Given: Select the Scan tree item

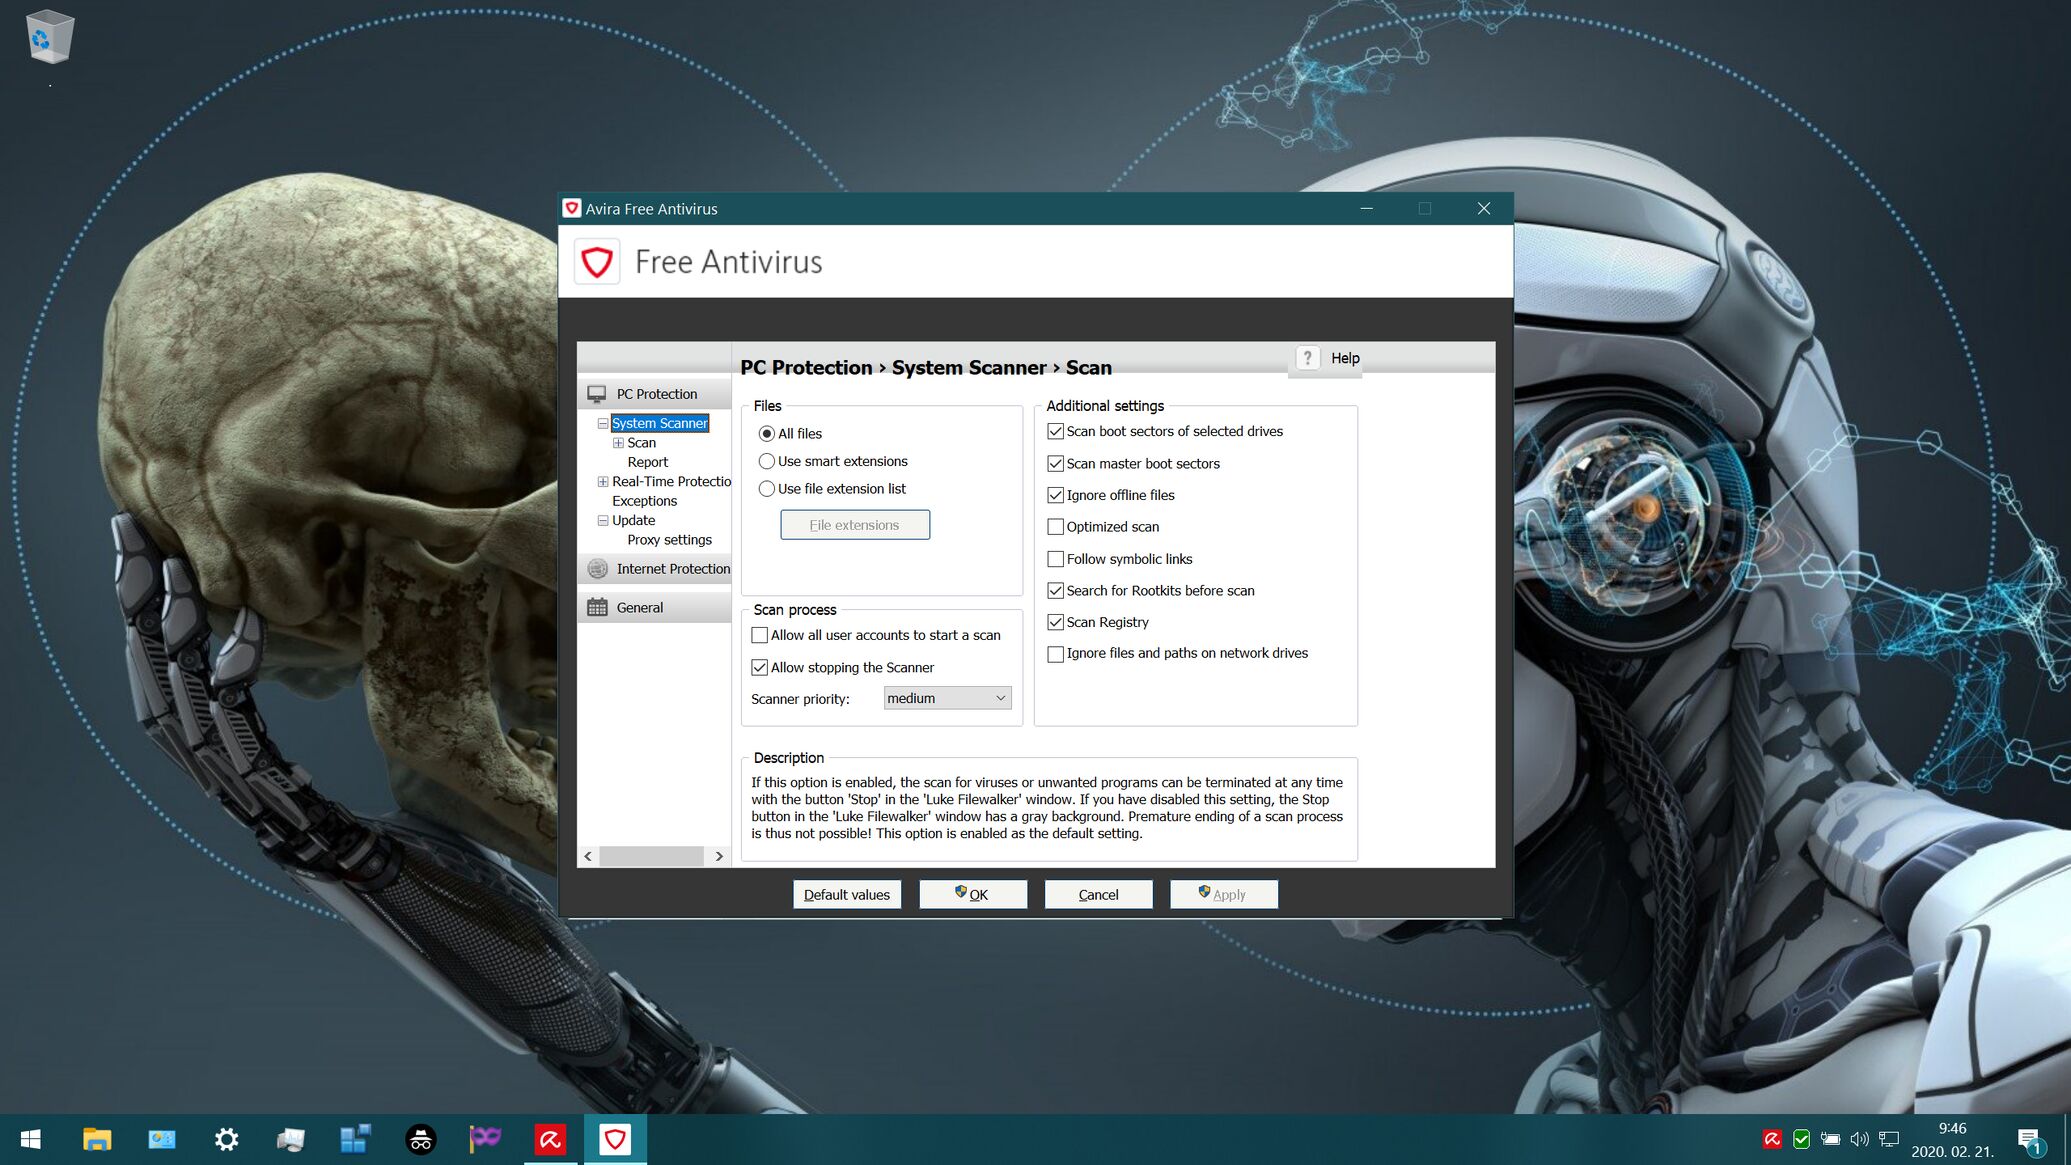Looking at the screenshot, I should (641, 443).
